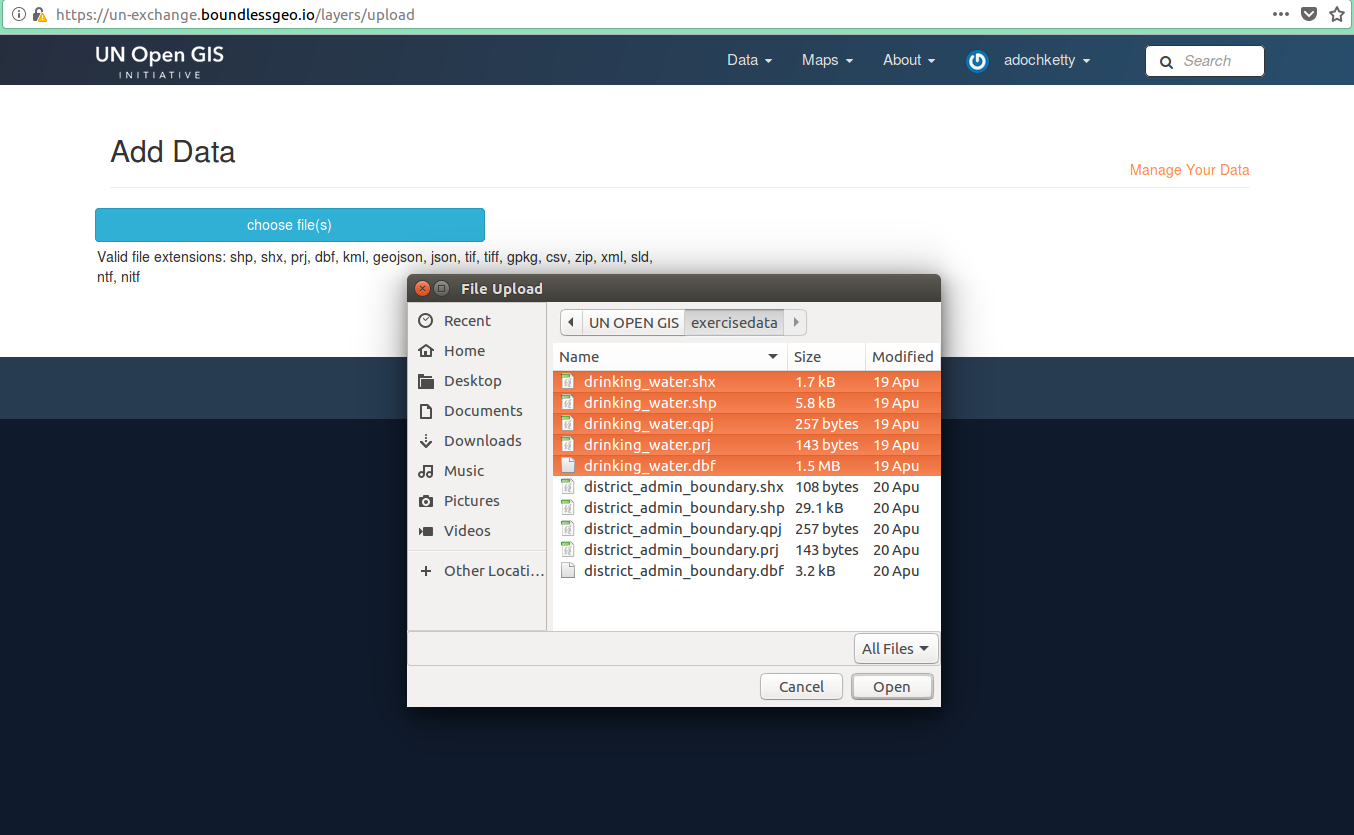Click the Home folder icon in sidebar
The height and width of the screenshot is (835, 1354).
point(426,351)
